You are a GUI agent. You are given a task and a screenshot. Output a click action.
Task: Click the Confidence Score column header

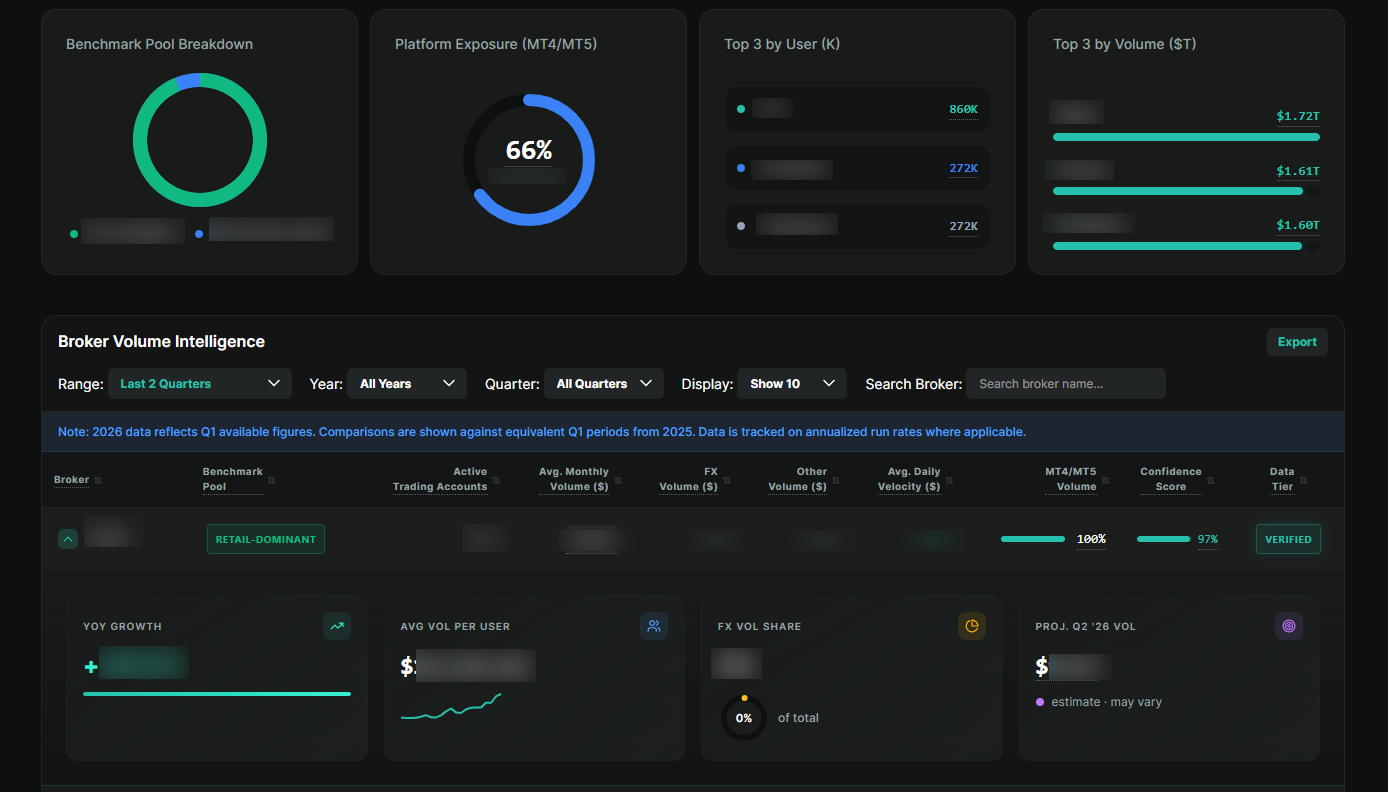(x=1170, y=479)
